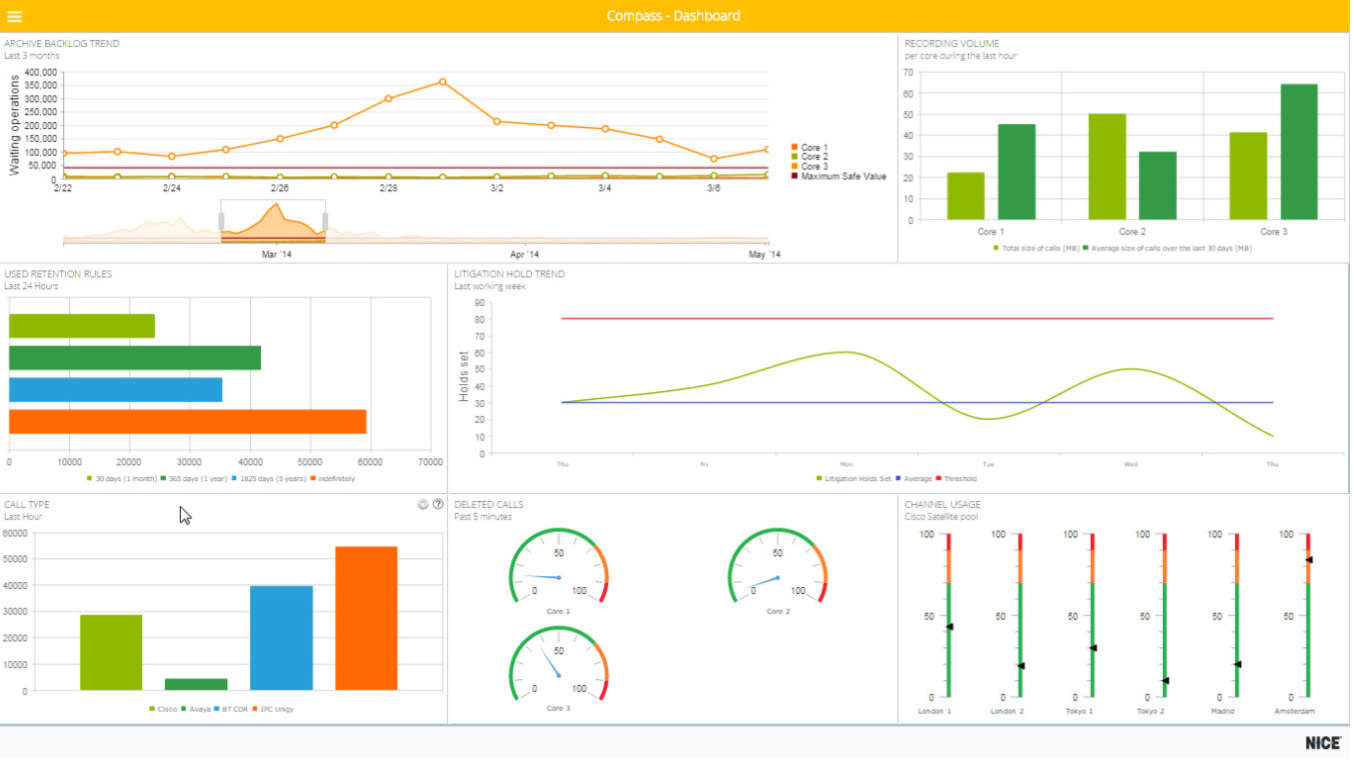
Task: Click the Call Type help question-mark icon
Action: pyautogui.click(x=438, y=503)
